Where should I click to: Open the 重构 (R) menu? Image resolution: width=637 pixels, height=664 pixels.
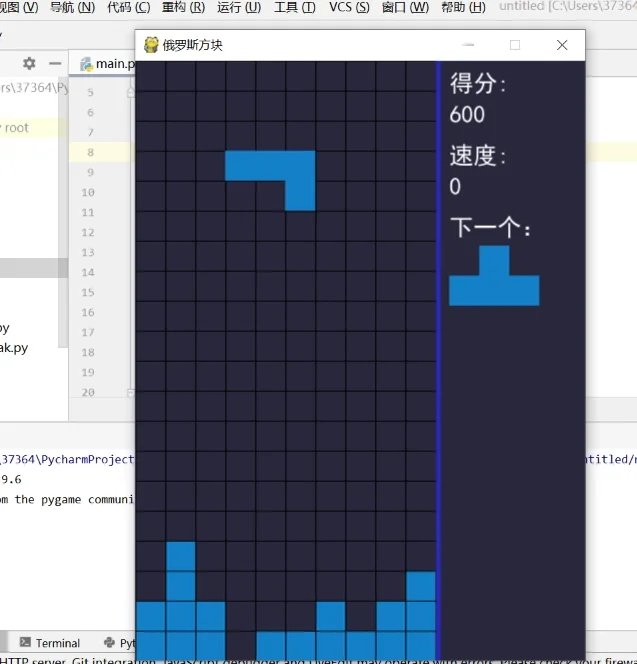[183, 7]
